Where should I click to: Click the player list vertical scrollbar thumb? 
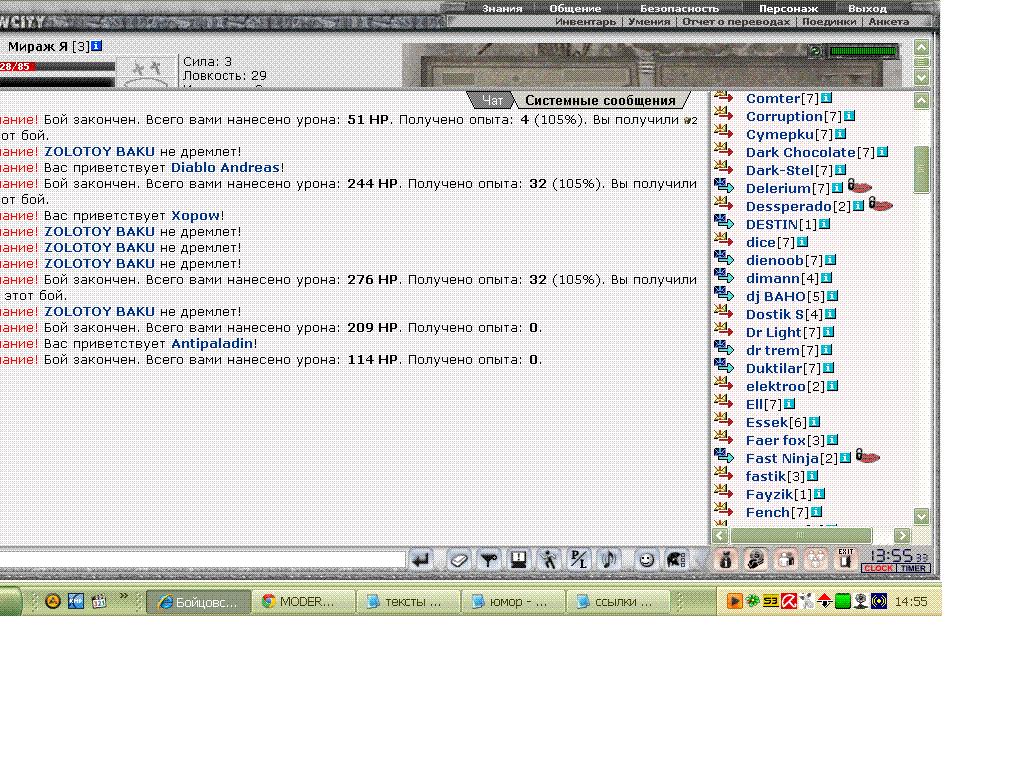click(x=921, y=169)
